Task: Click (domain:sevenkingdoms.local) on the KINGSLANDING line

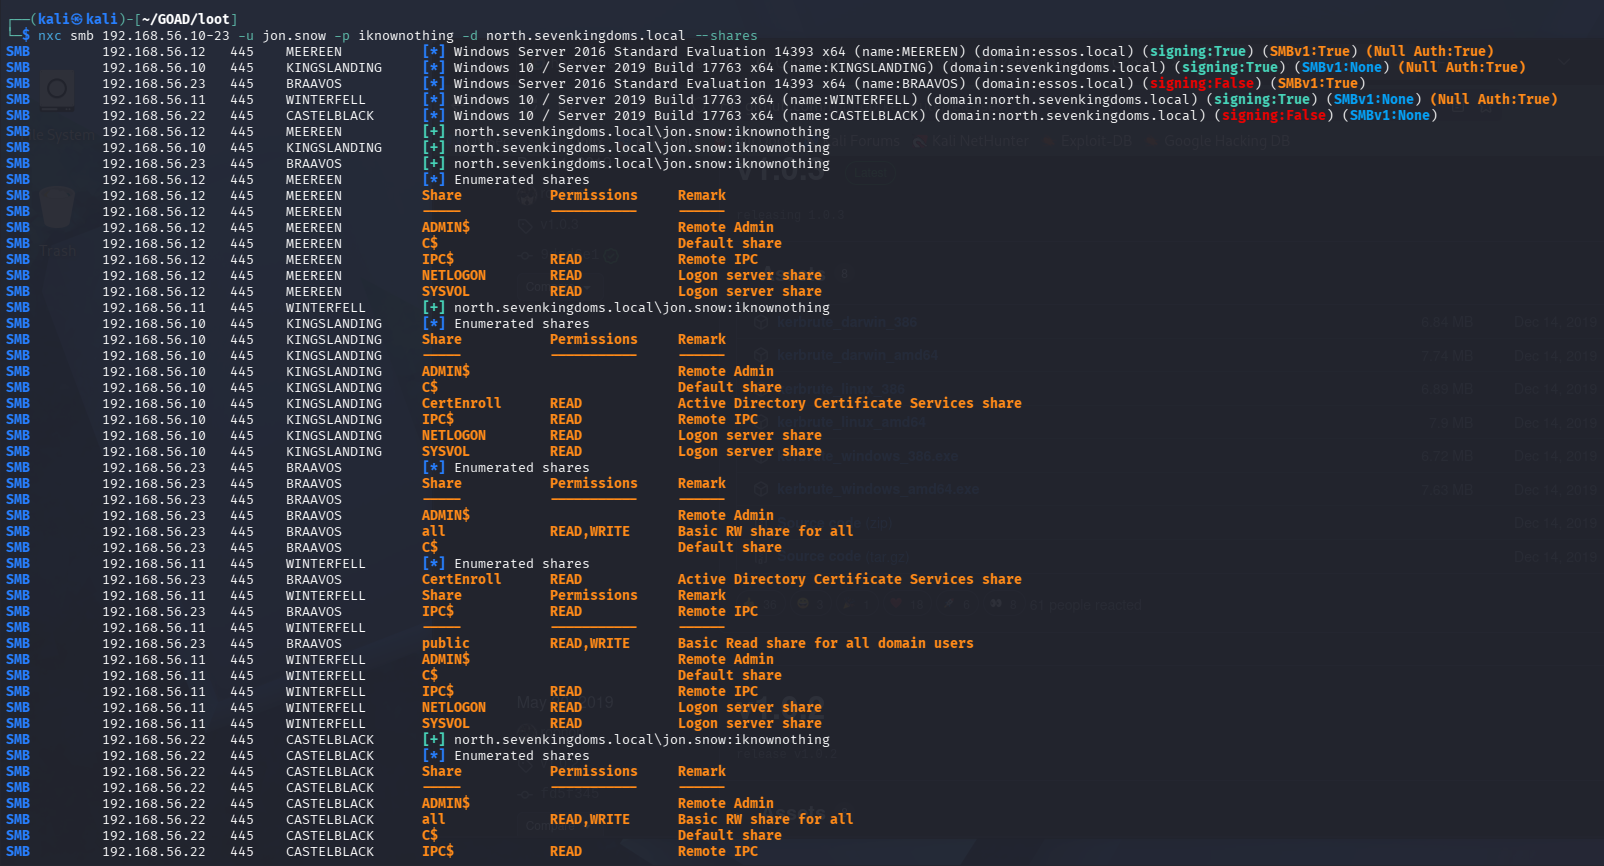Action: tap(1054, 67)
